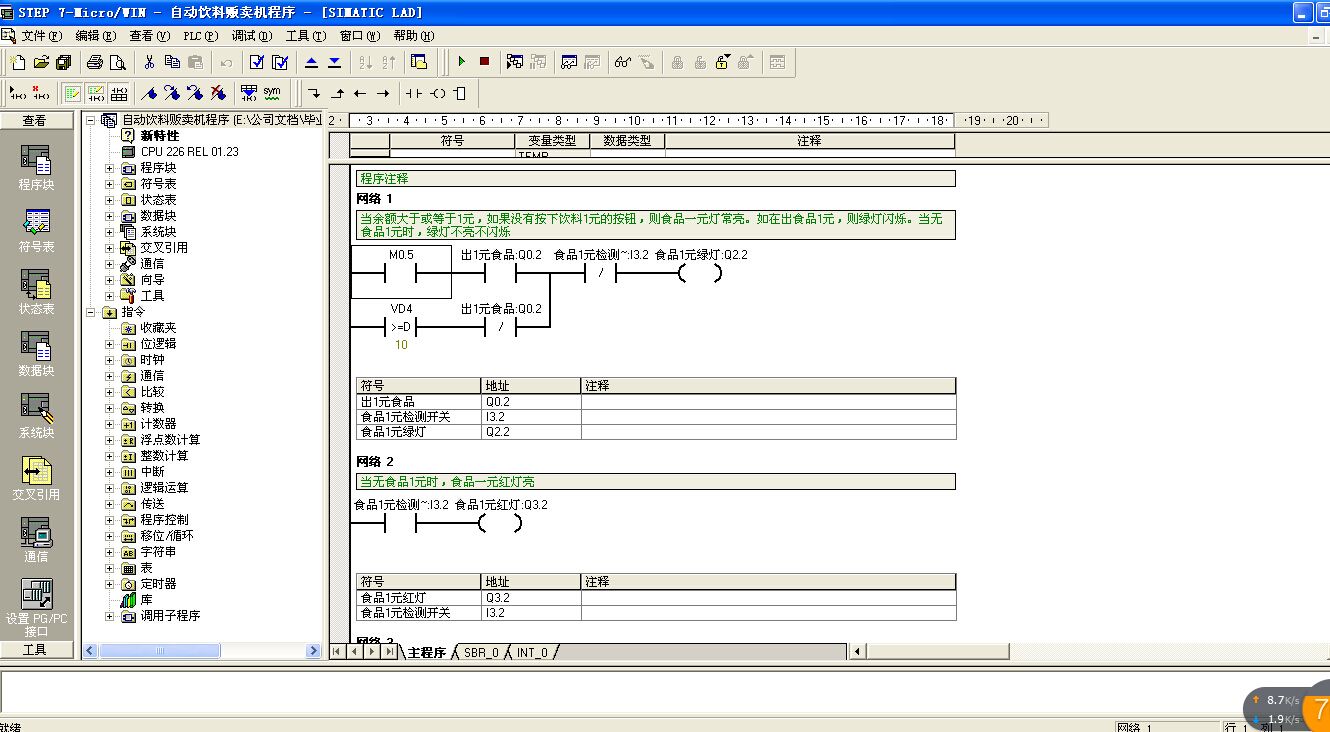The image size is (1330, 732).
Task: Click the insert box icon
Action: (460, 93)
